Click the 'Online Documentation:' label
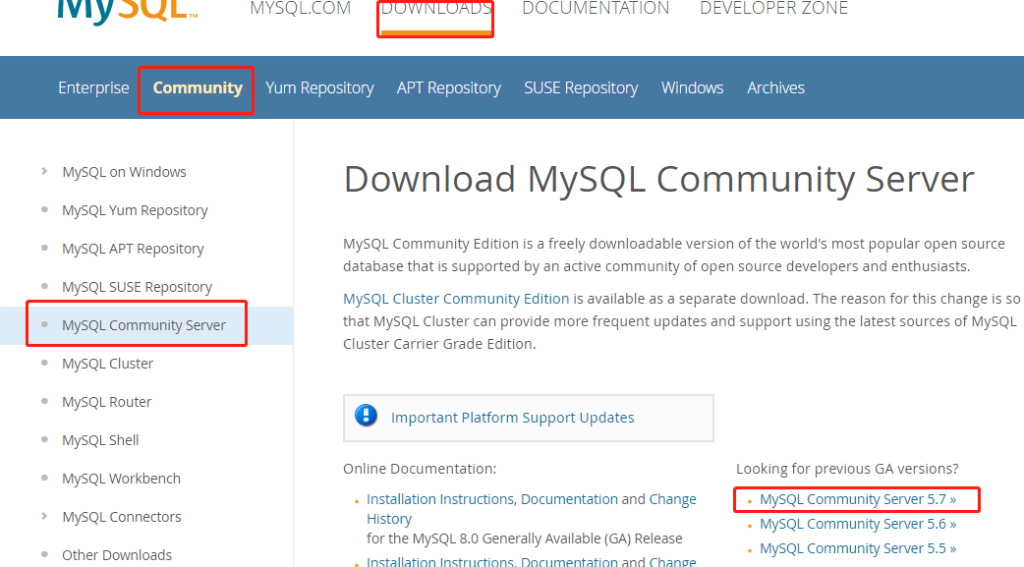The width and height of the screenshot is (1024, 567). (419, 469)
